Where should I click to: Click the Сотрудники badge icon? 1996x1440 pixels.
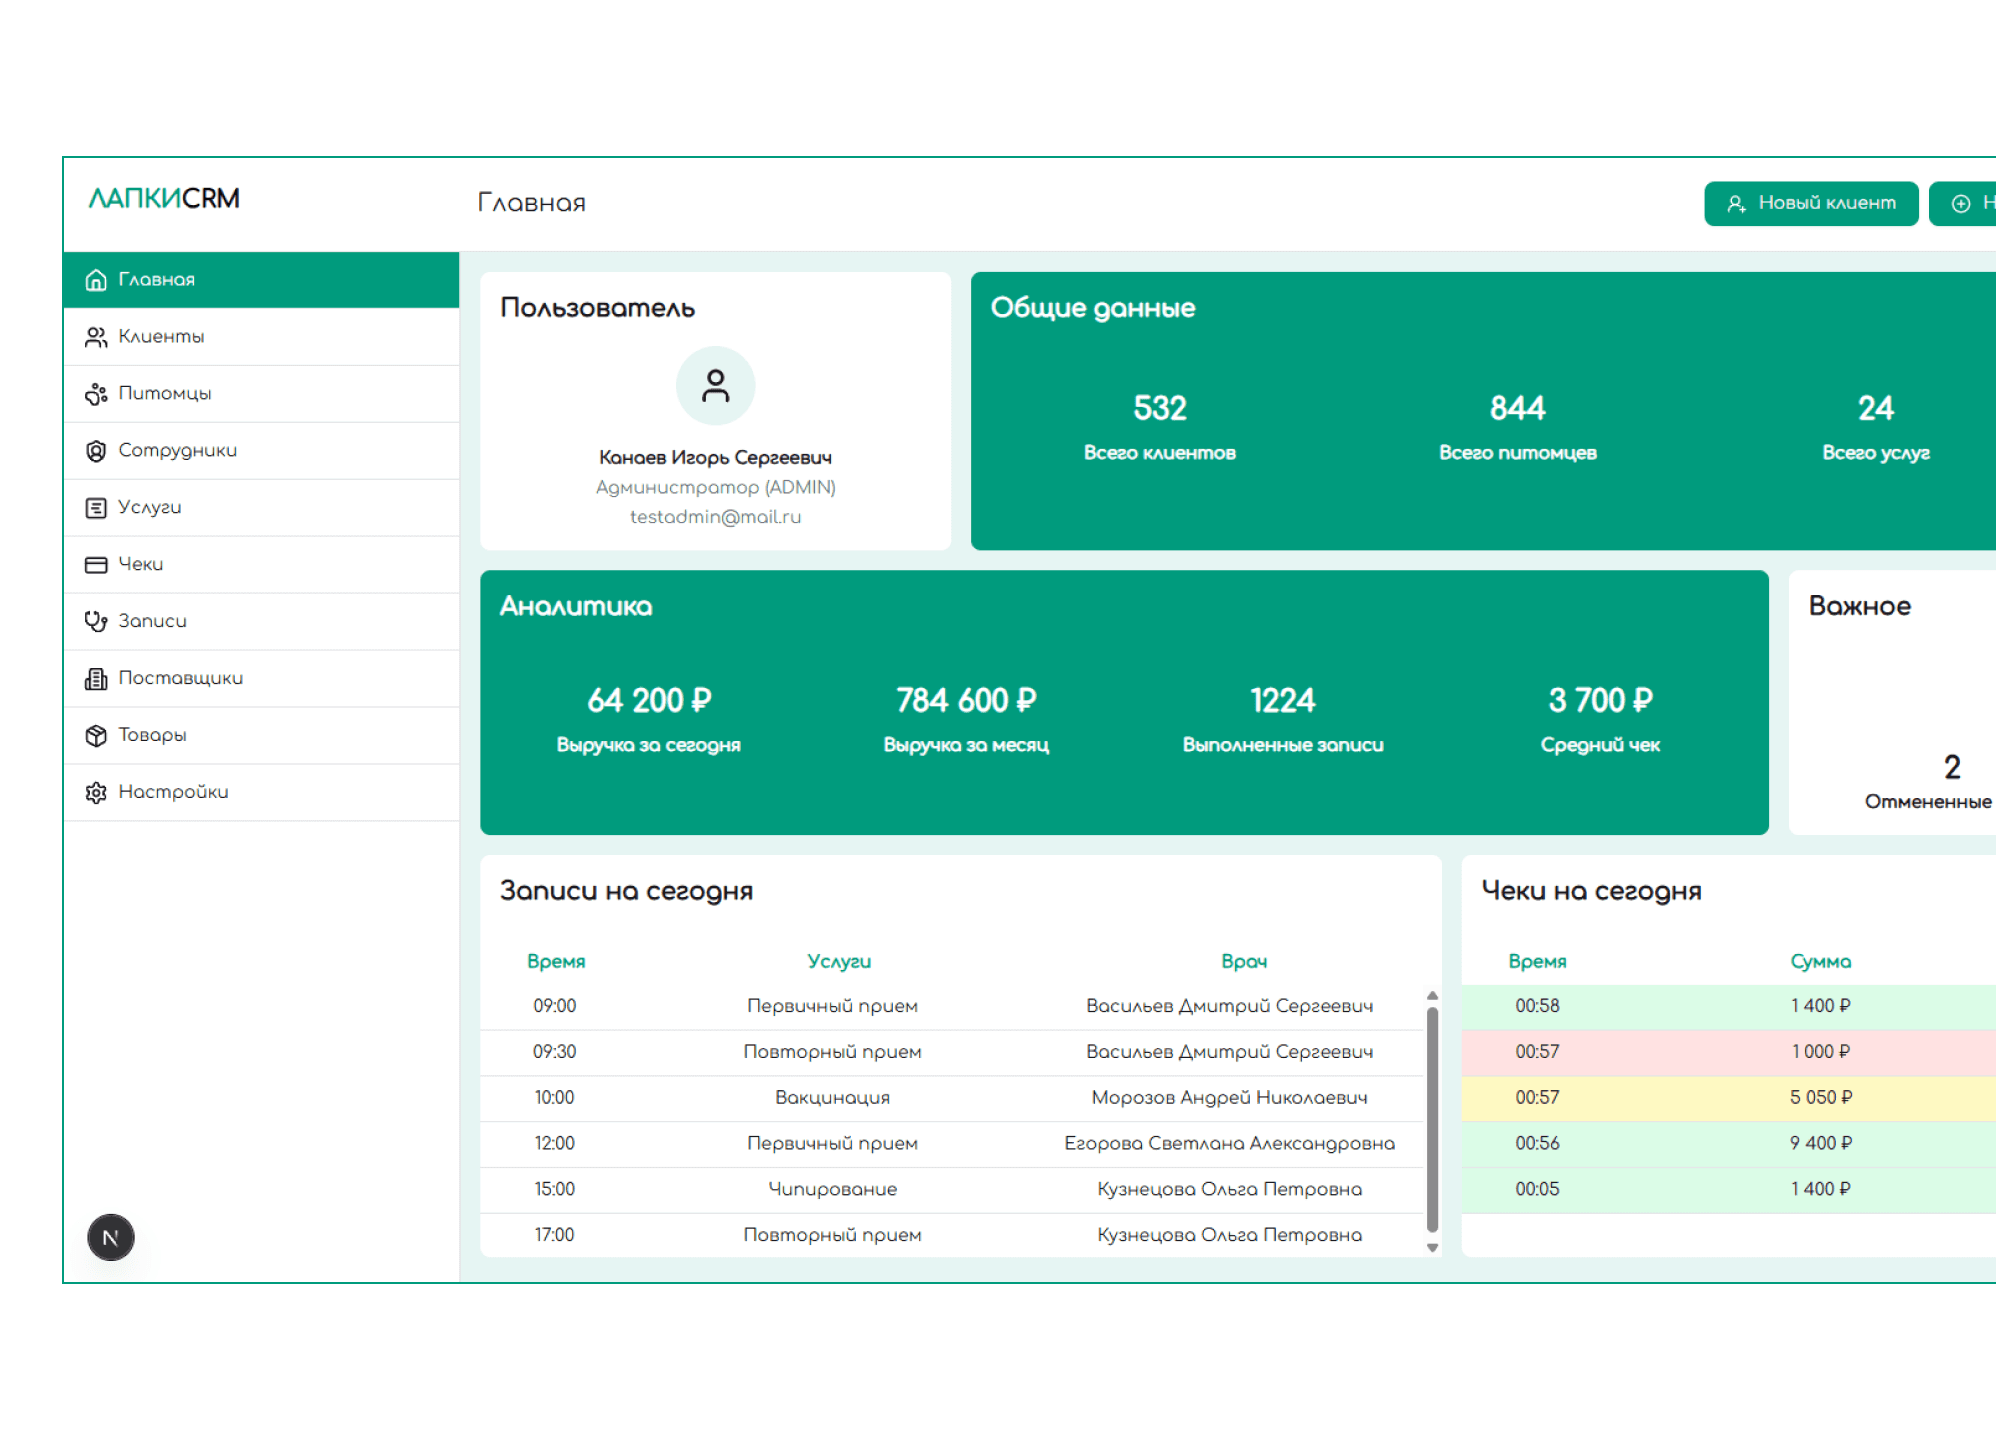tap(96, 451)
